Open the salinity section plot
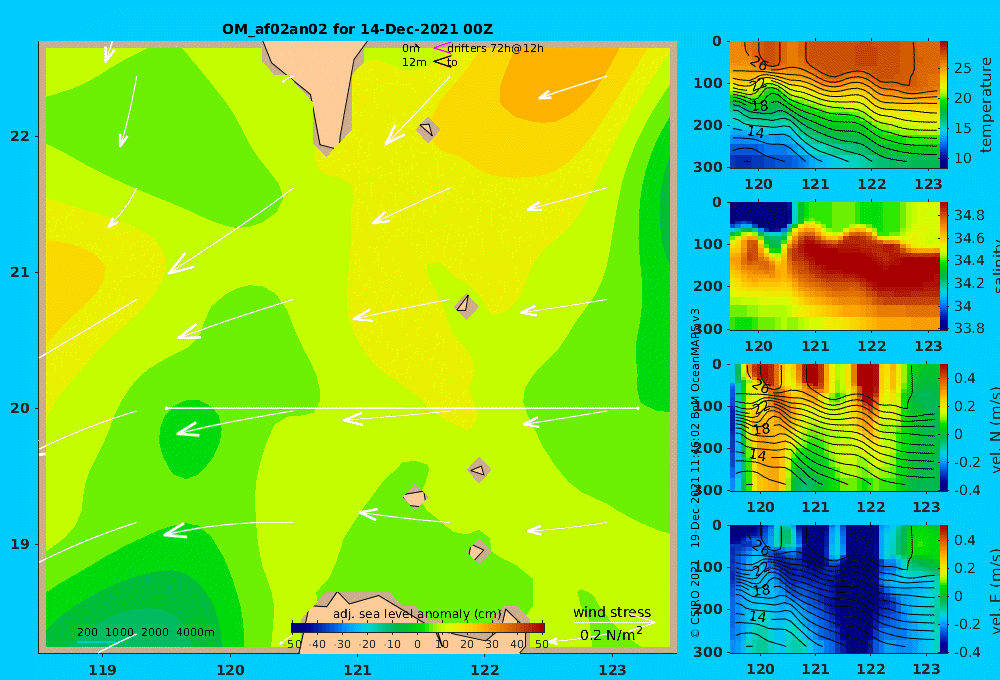The image size is (1000, 680). (x=834, y=266)
